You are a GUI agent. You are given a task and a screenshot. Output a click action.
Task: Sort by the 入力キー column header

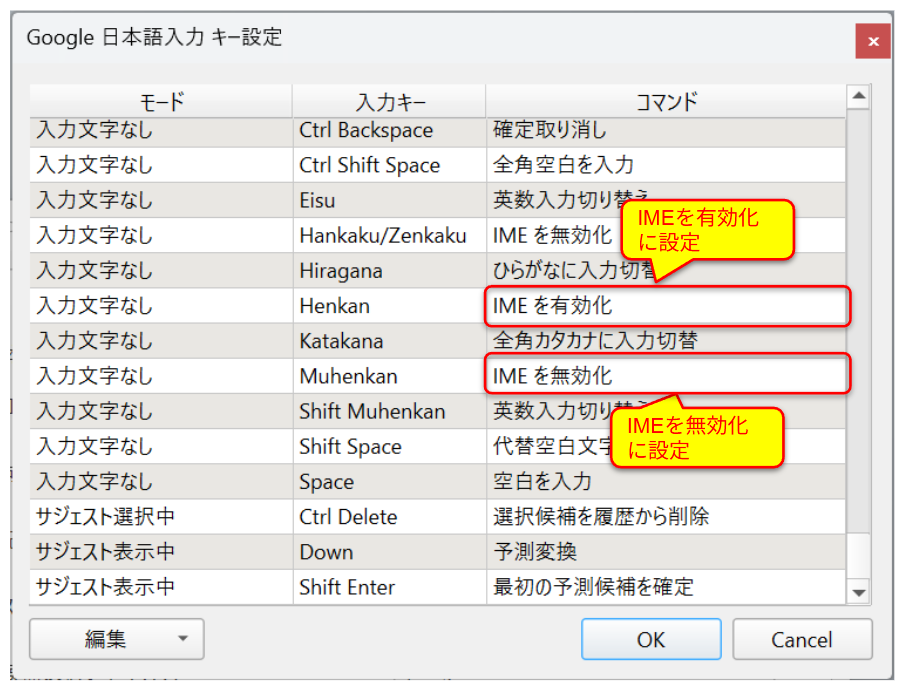[x=390, y=101]
